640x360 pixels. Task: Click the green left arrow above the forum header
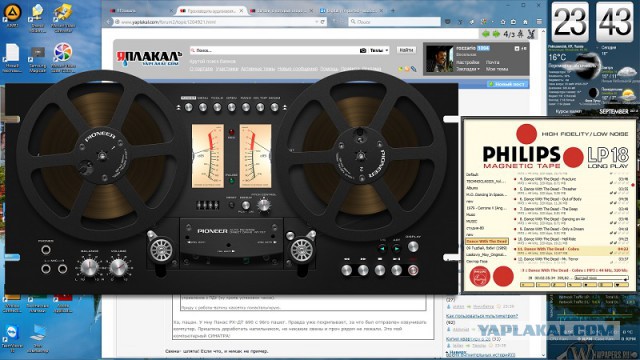[x=486, y=34]
